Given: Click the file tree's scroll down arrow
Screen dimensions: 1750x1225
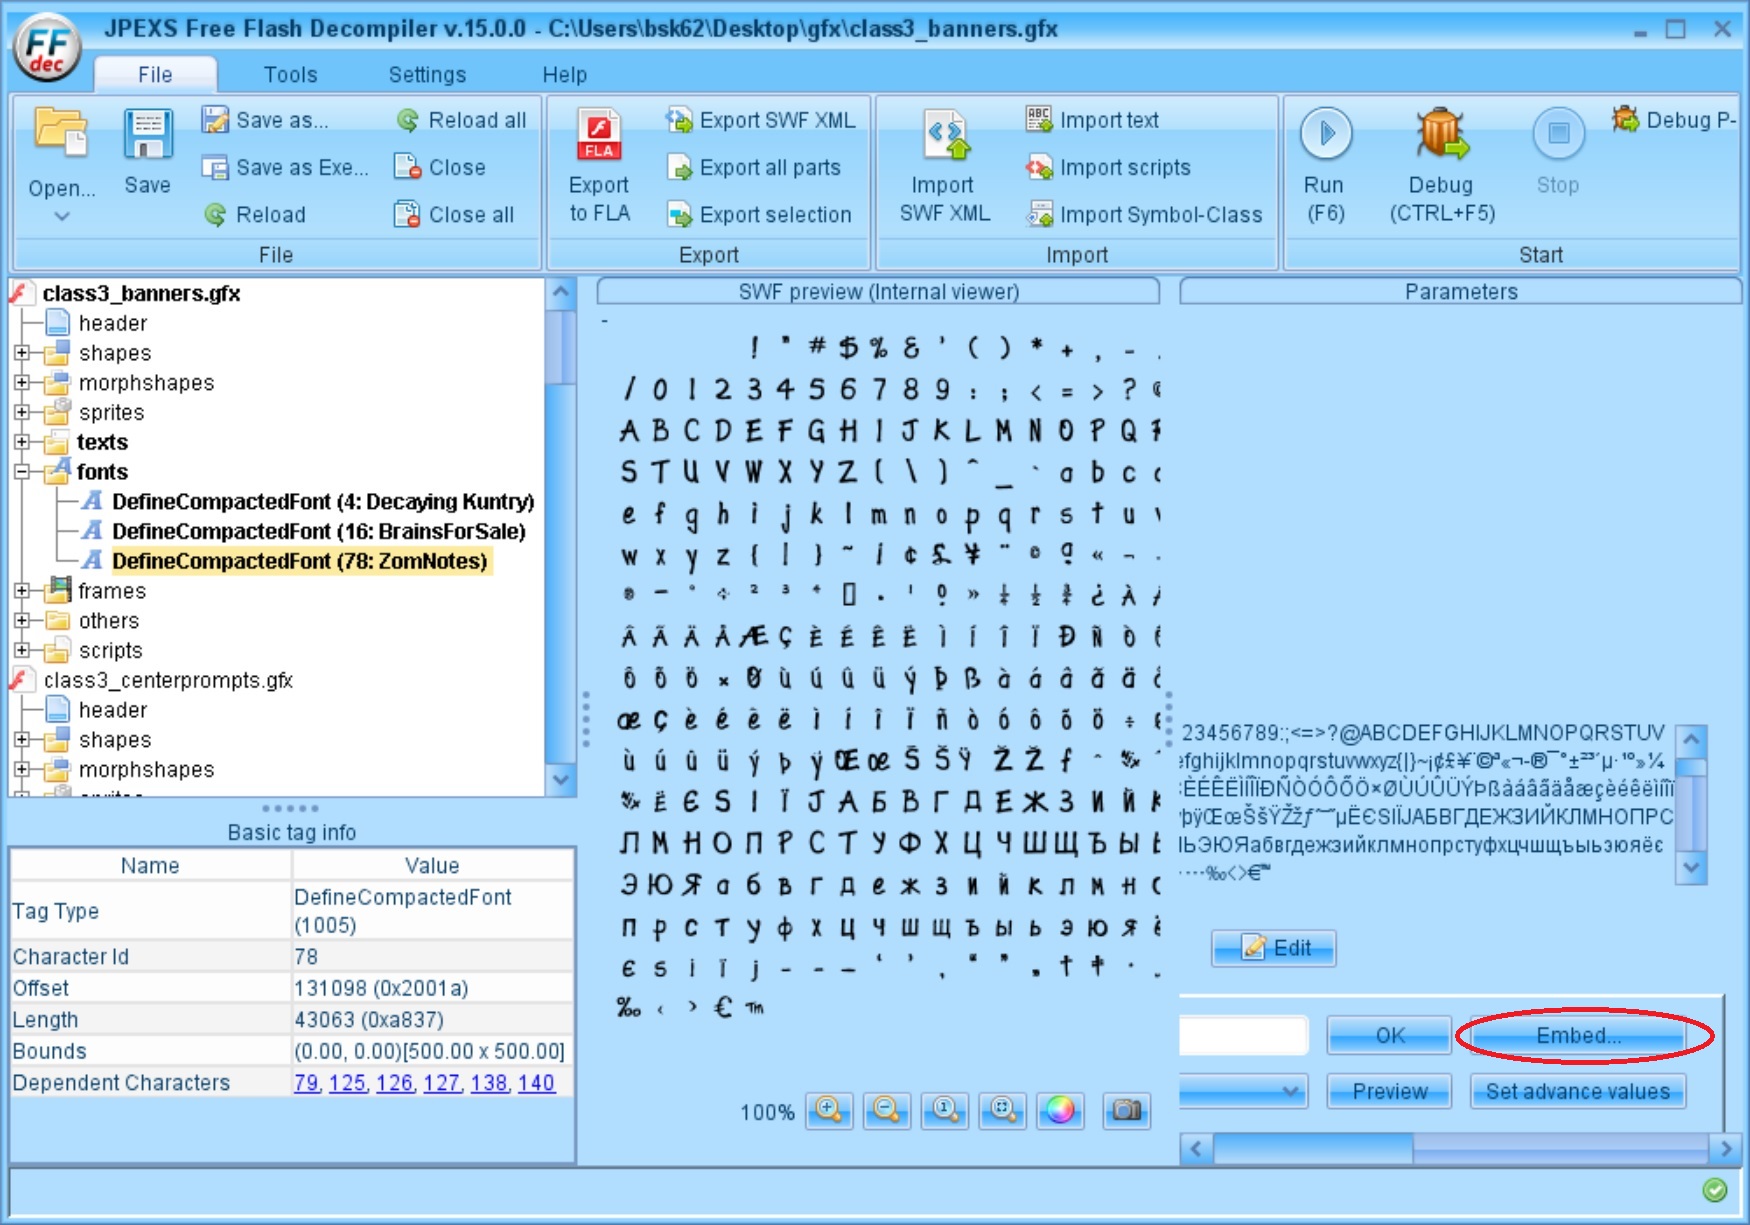Looking at the screenshot, I should point(561,779).
